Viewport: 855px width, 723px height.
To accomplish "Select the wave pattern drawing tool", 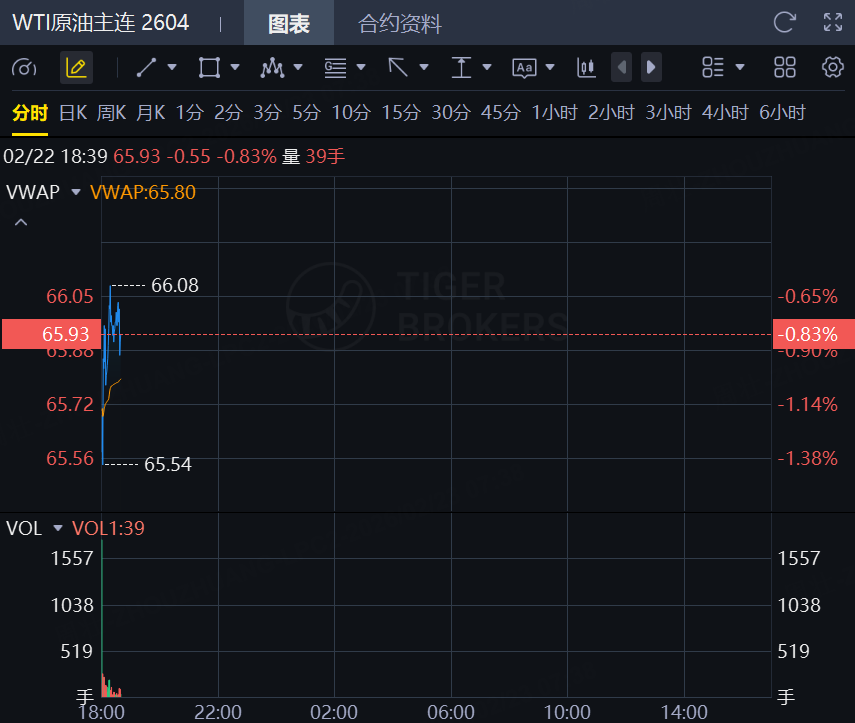I will pyautogui.click(x=272, y=68).
